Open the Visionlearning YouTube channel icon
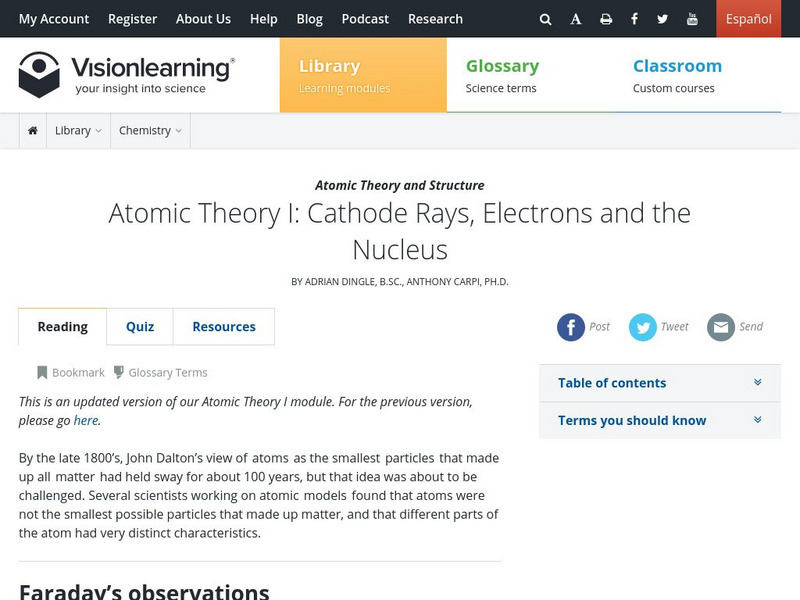The height and width of the screenshot is (600, 800). click(x=692, y=19)
